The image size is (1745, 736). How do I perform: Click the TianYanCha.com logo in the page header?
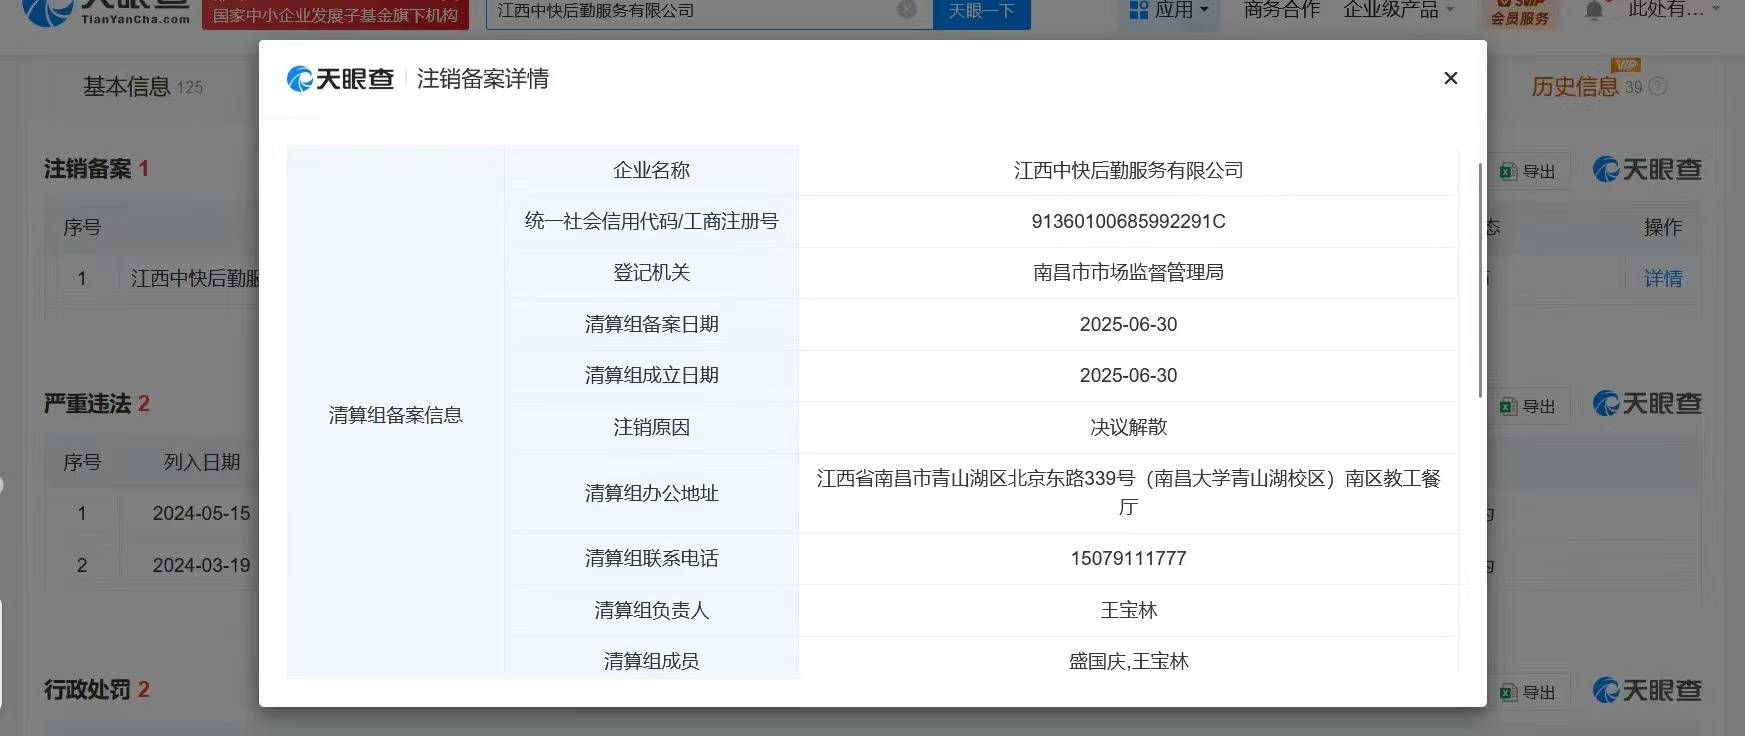point(105,12)
